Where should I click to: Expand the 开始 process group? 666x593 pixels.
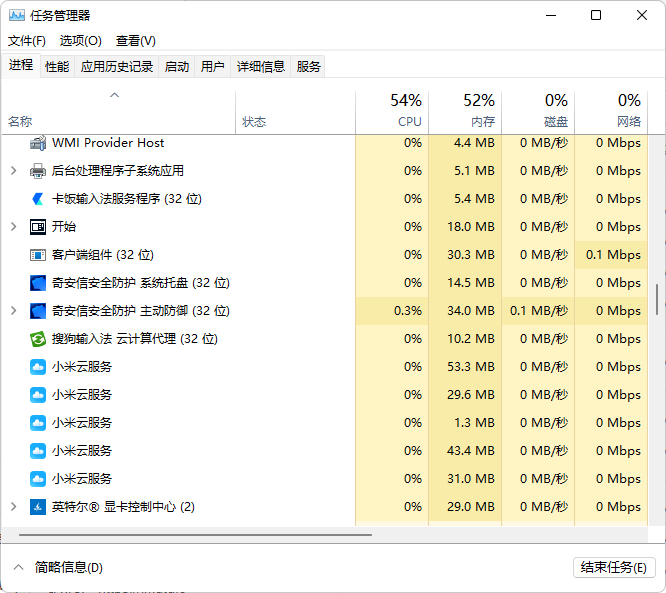click(14, 227)
